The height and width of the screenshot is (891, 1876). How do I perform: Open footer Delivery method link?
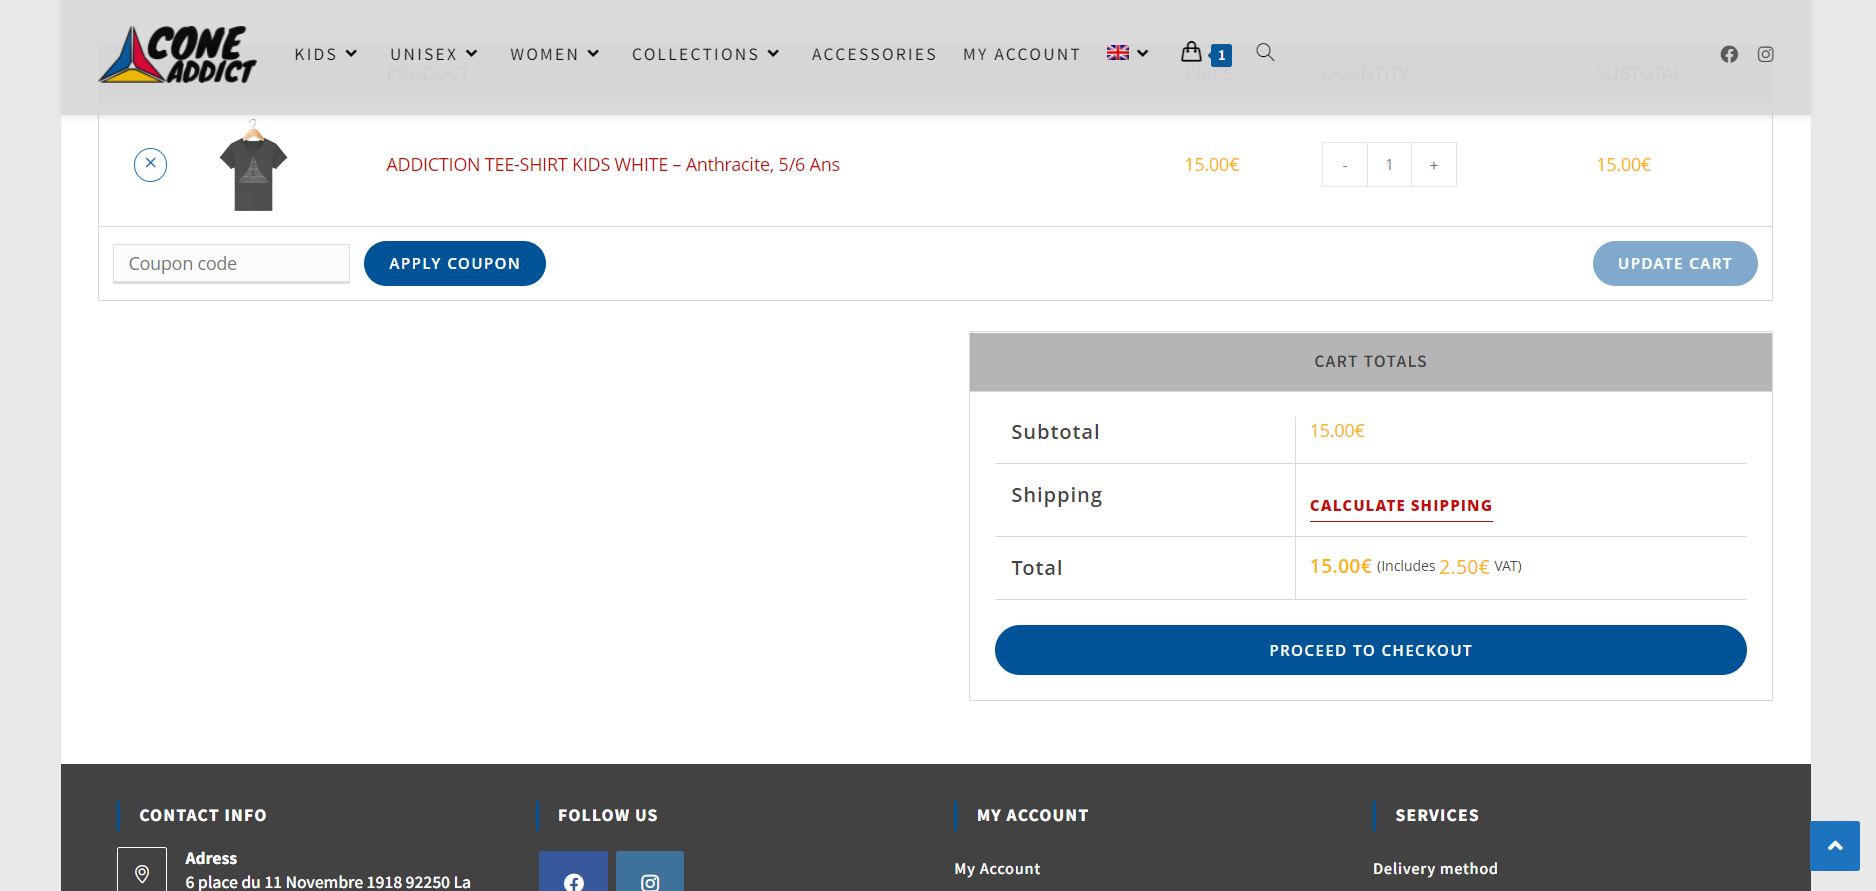coord(1435,869)
